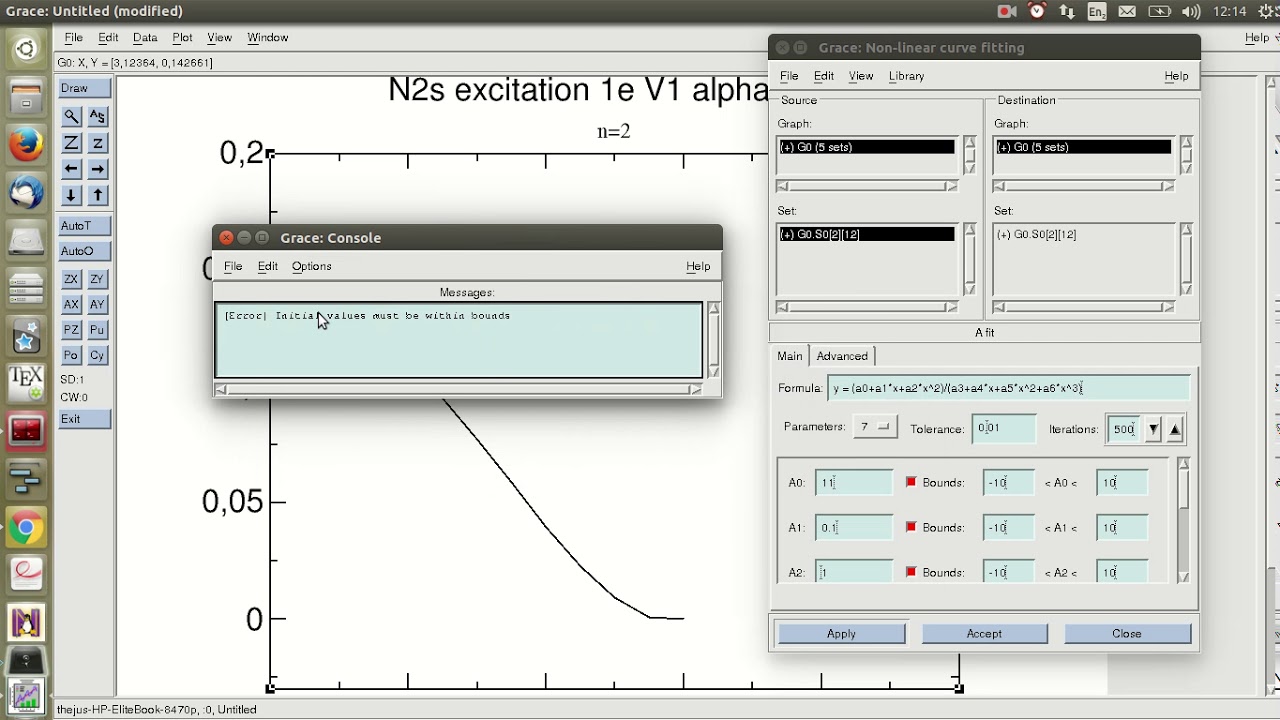Click the small z zoom-out button
This screenshot has width=1280, height=720.
pos(97,143)
